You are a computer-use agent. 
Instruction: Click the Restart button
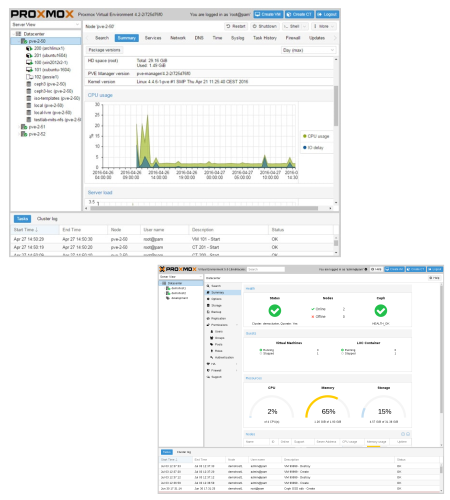236,26
